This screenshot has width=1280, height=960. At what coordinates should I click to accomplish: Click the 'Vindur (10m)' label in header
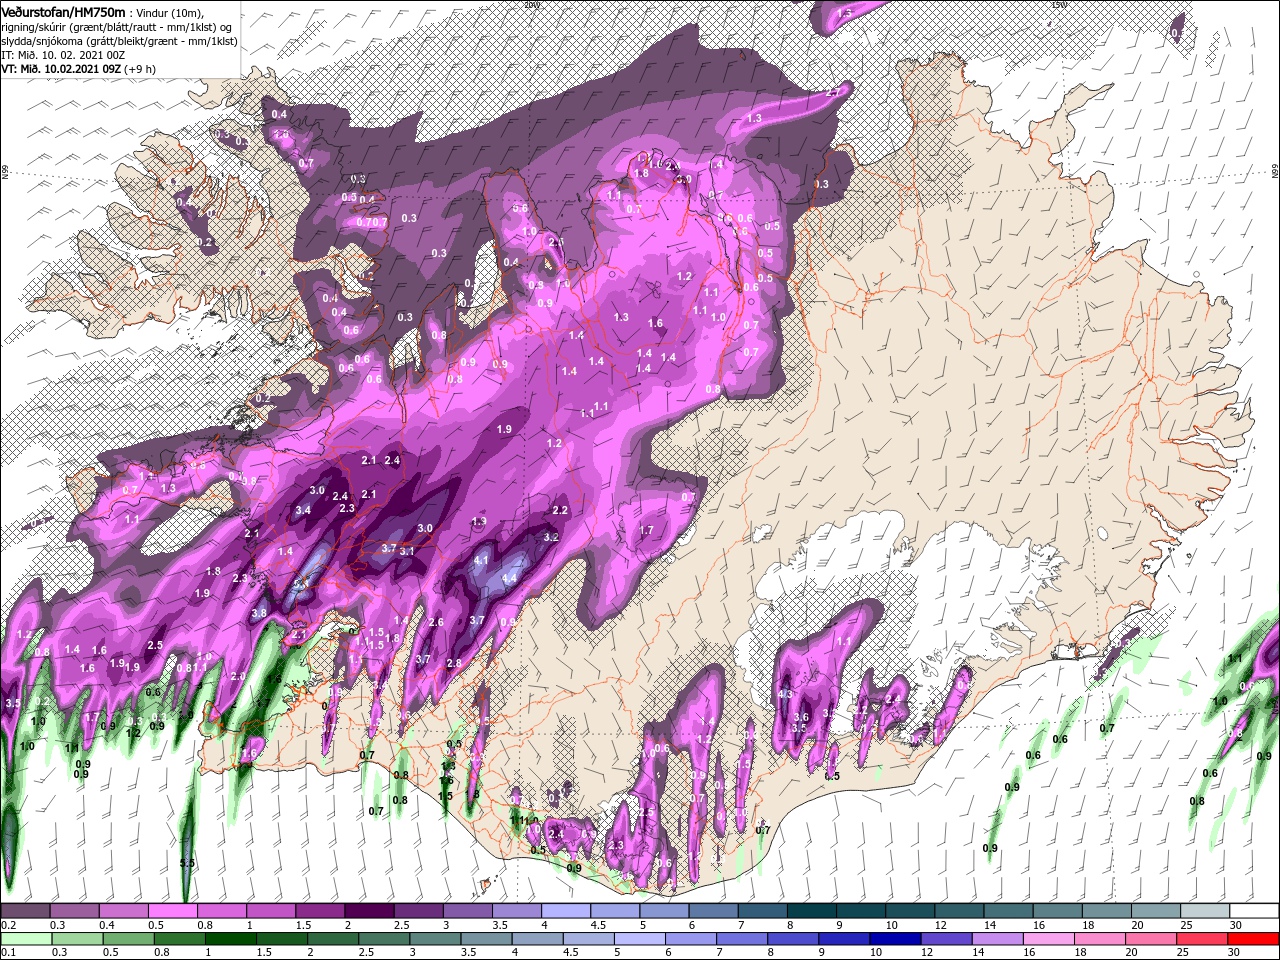click(x=169, y=12)
